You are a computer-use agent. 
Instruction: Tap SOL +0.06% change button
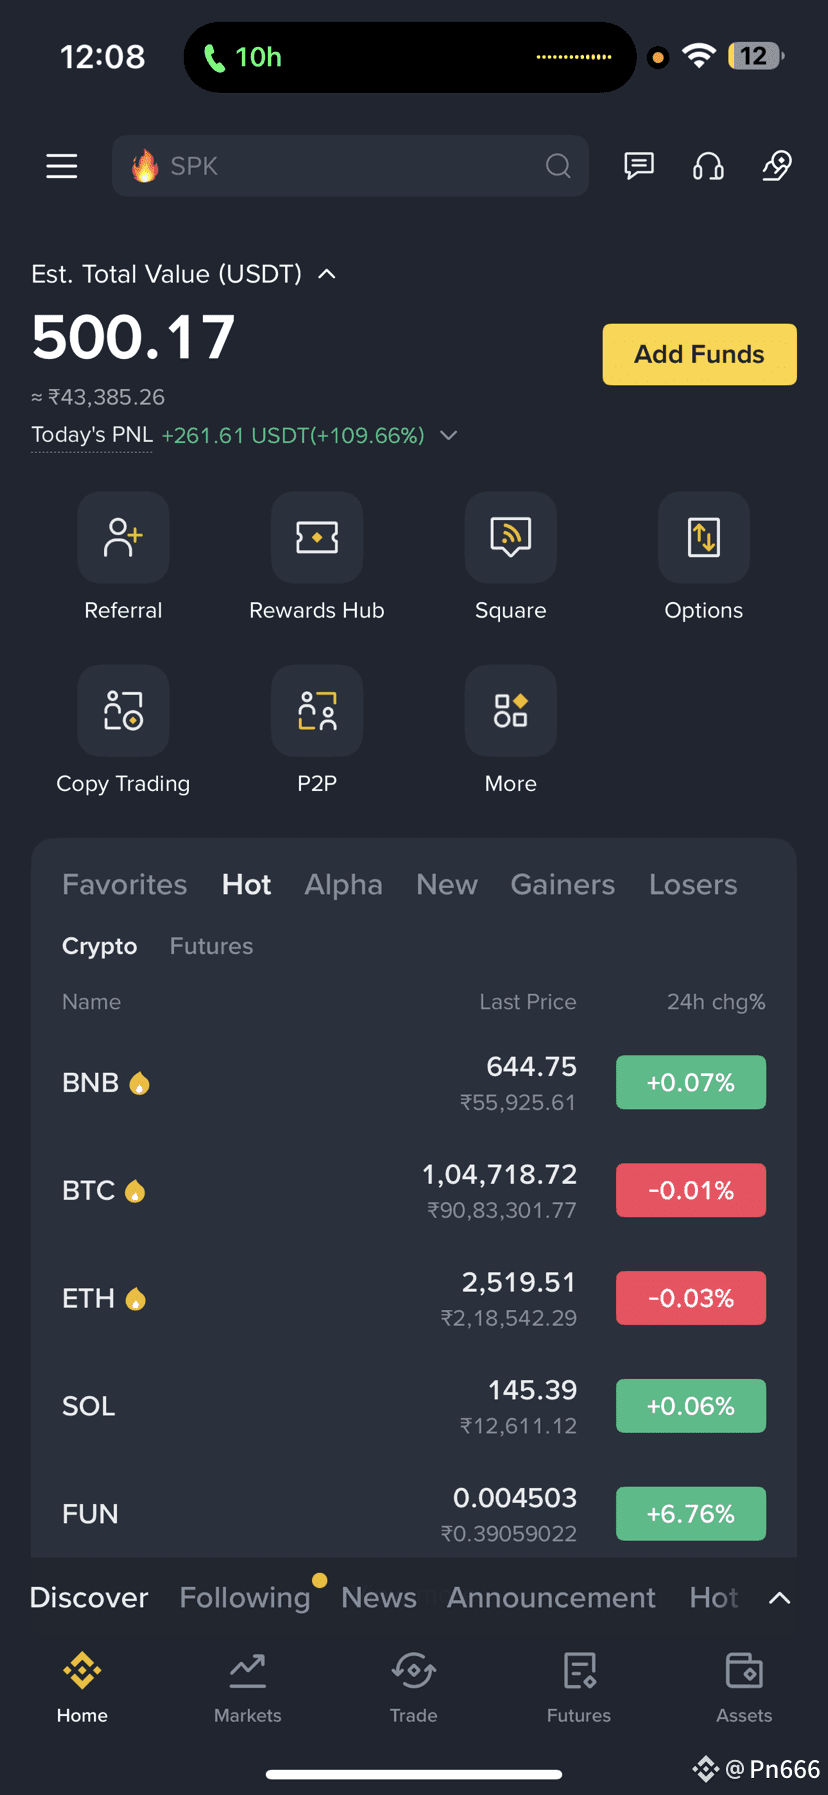point(691,1406)
